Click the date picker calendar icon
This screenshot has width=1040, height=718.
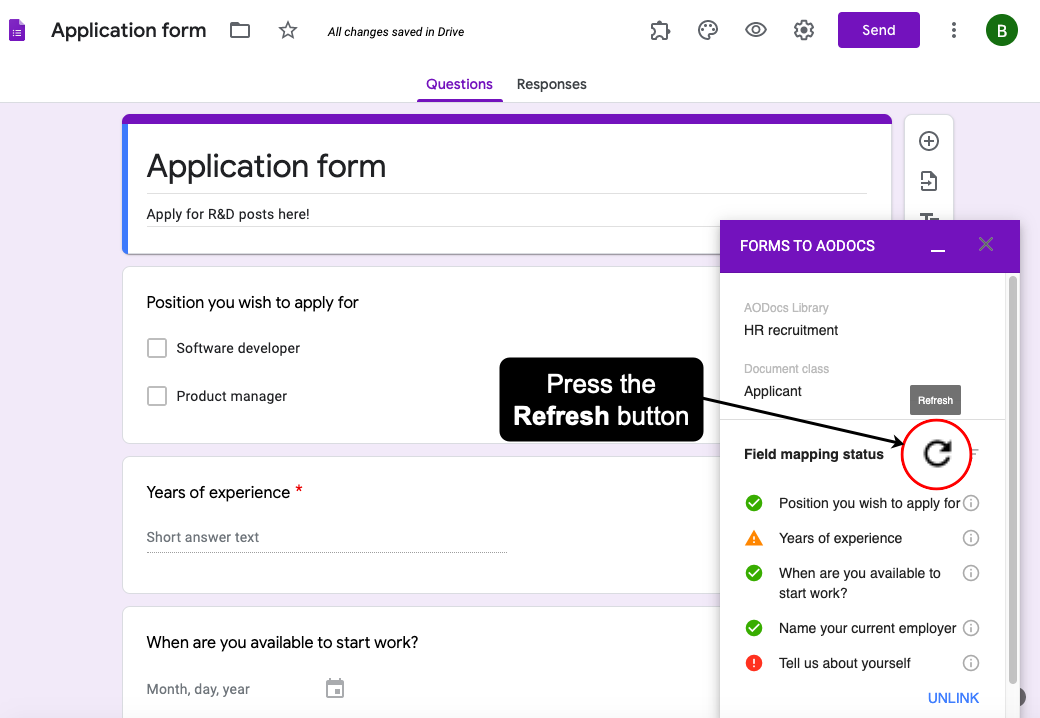335,688
